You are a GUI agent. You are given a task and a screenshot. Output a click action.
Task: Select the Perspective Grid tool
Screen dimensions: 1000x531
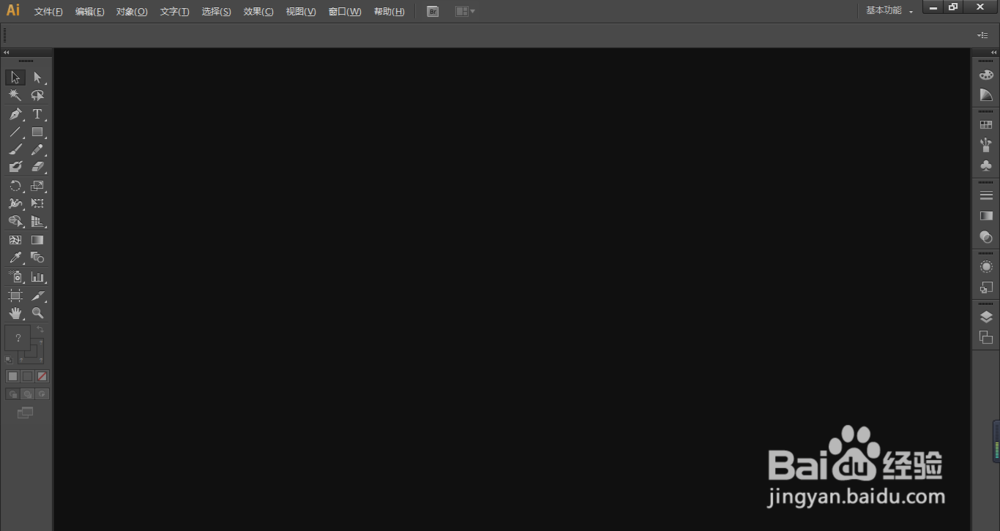(38, 222)
